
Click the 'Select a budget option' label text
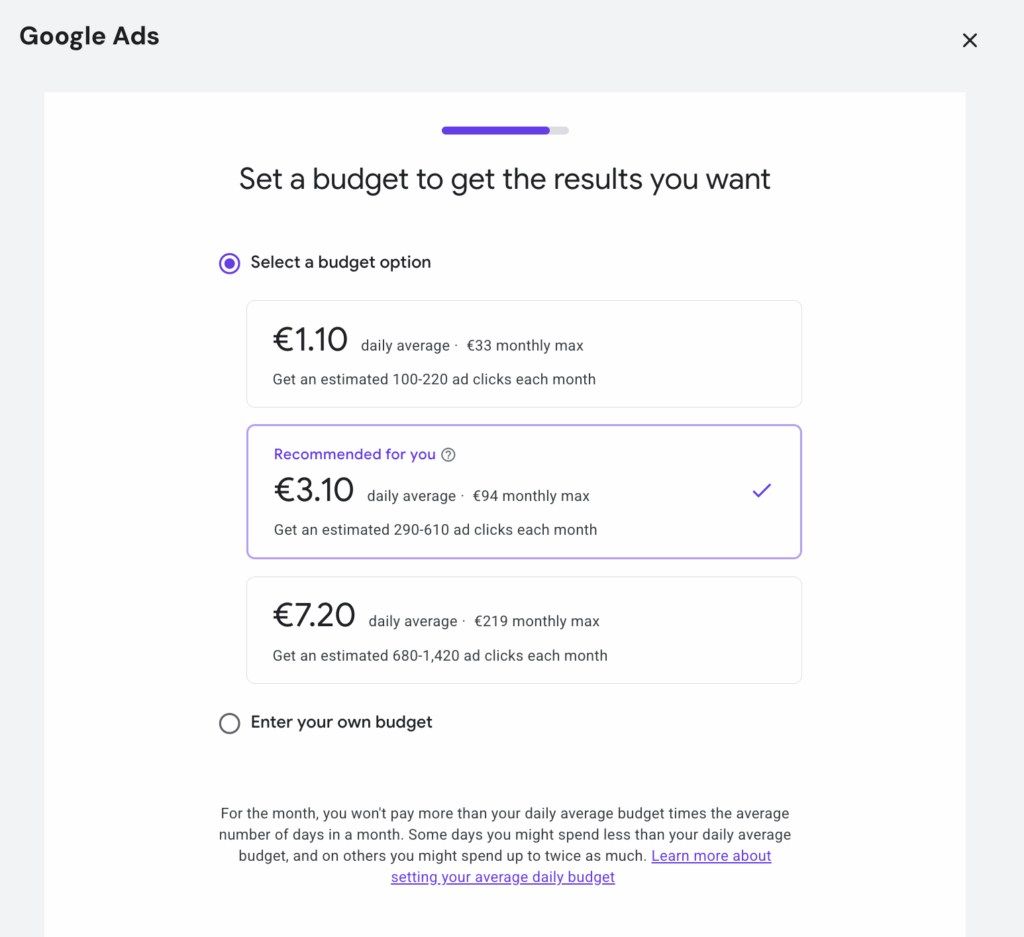(x=340, y=262)
